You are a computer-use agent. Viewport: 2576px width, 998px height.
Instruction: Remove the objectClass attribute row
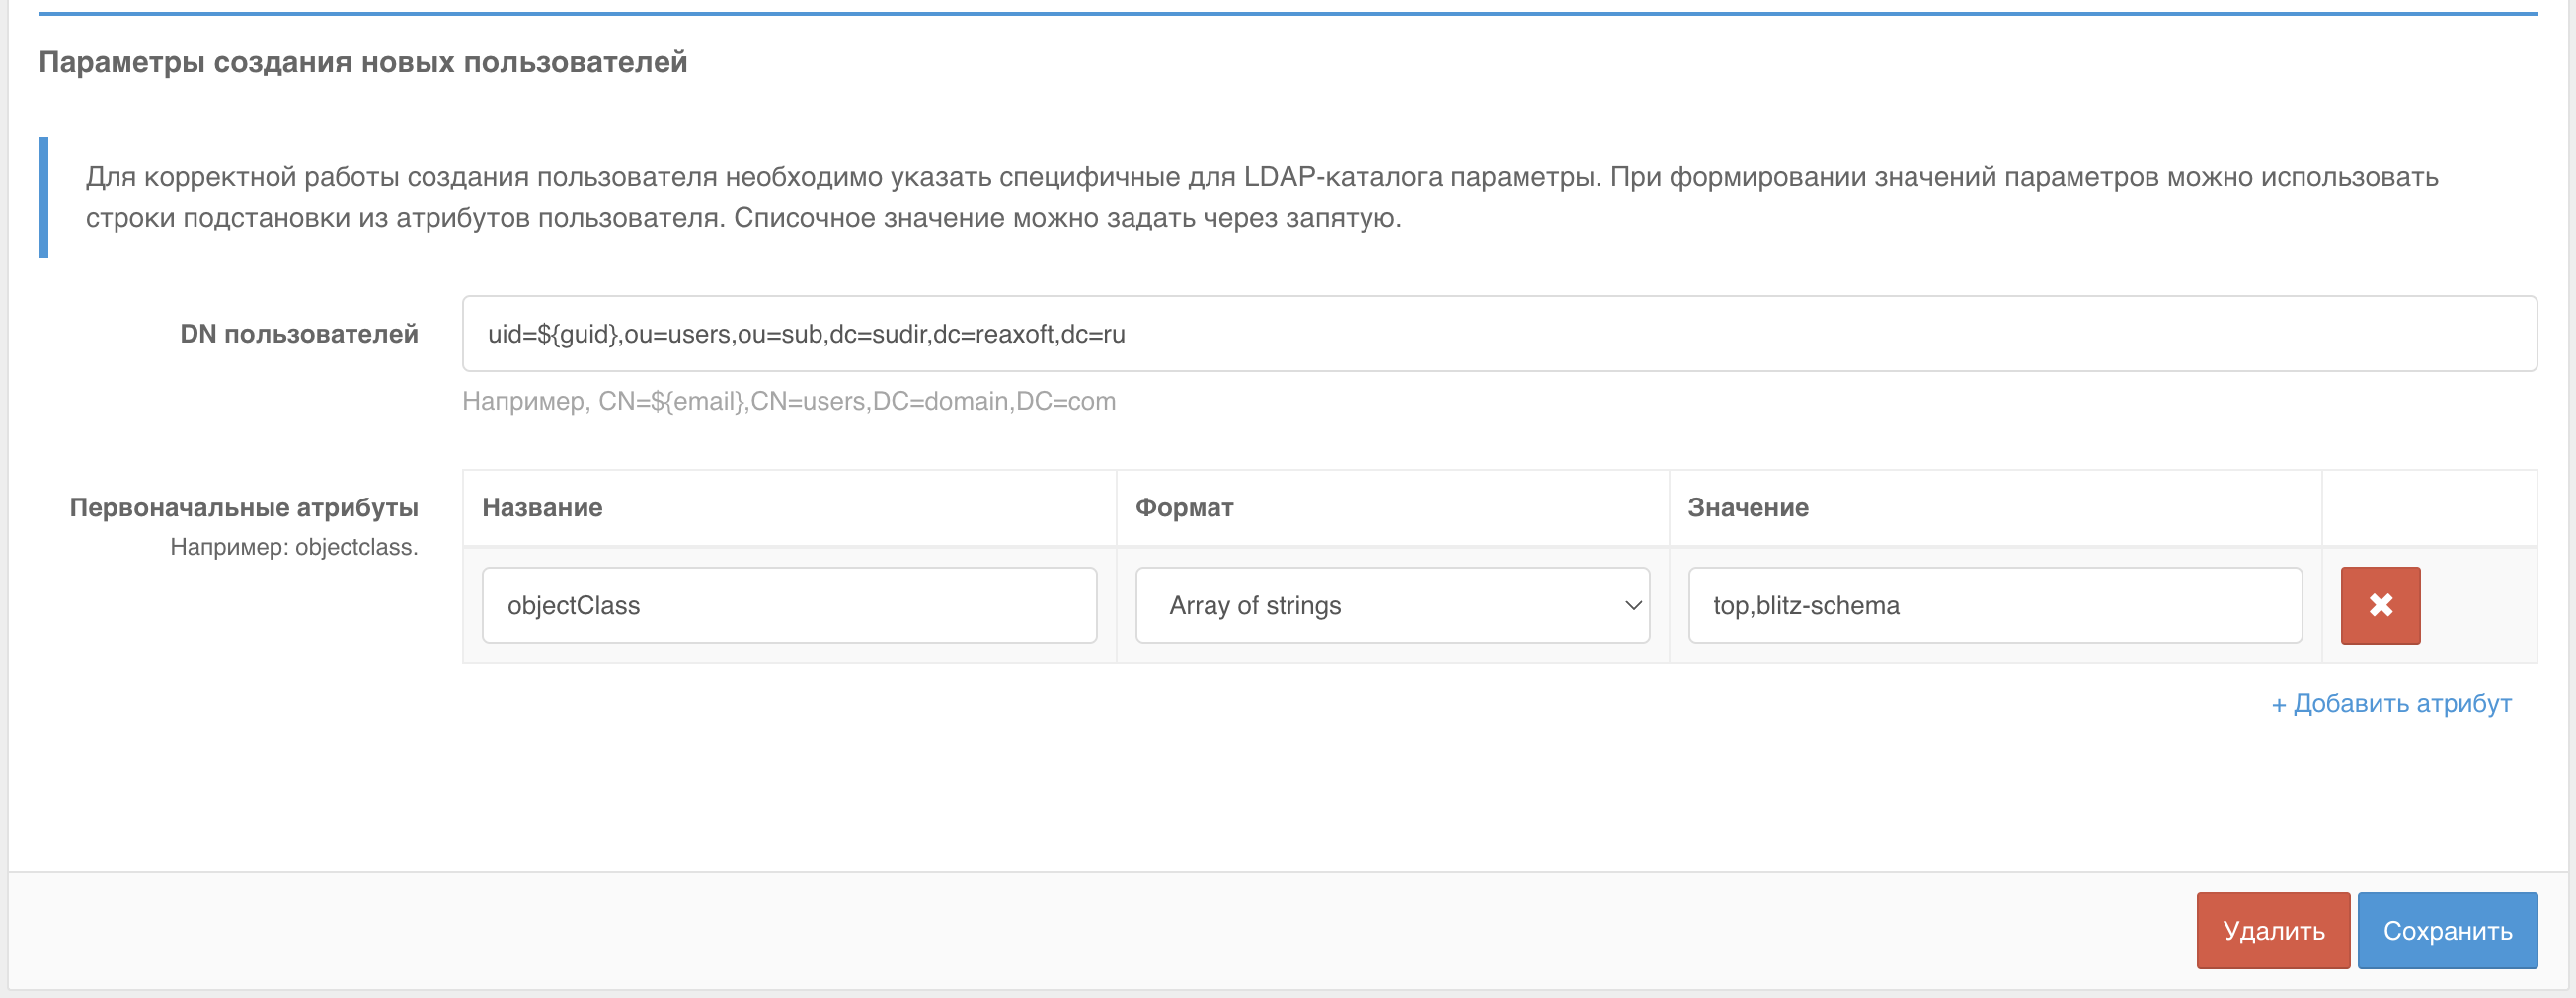point(2378,605)
